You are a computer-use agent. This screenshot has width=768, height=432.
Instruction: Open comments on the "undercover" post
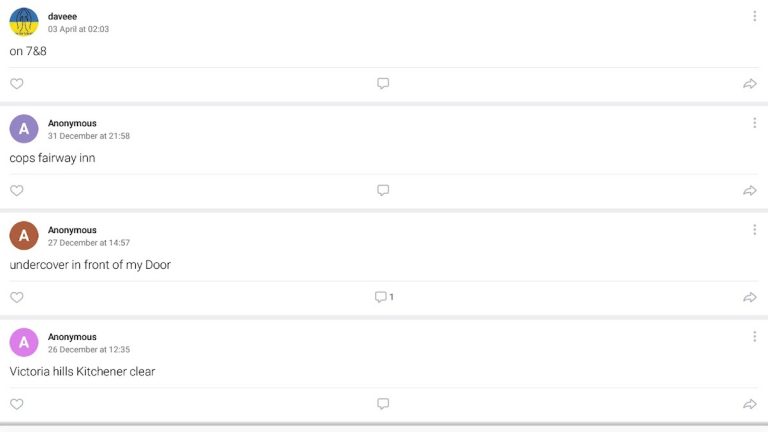tap(383, 297)
